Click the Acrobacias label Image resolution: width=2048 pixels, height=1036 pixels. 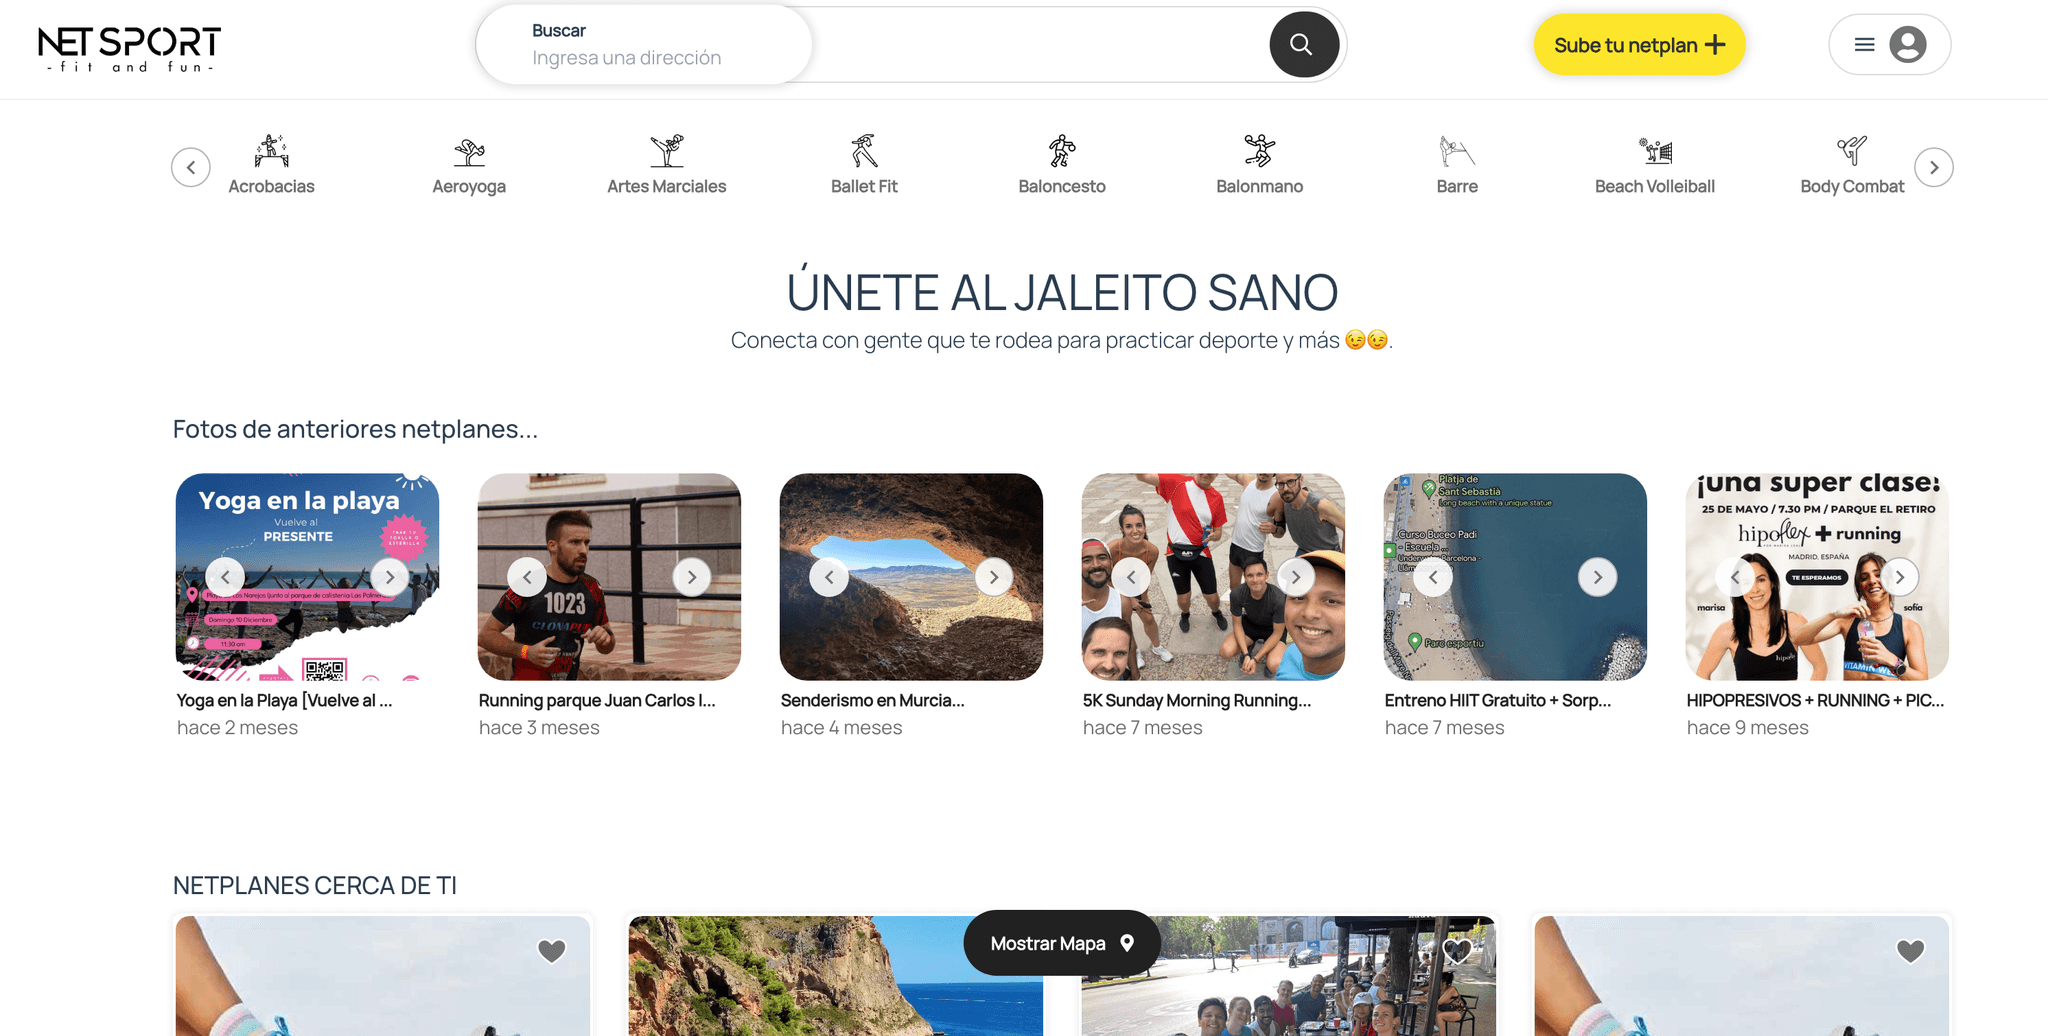pyautogui.click(x=271, y=186)
